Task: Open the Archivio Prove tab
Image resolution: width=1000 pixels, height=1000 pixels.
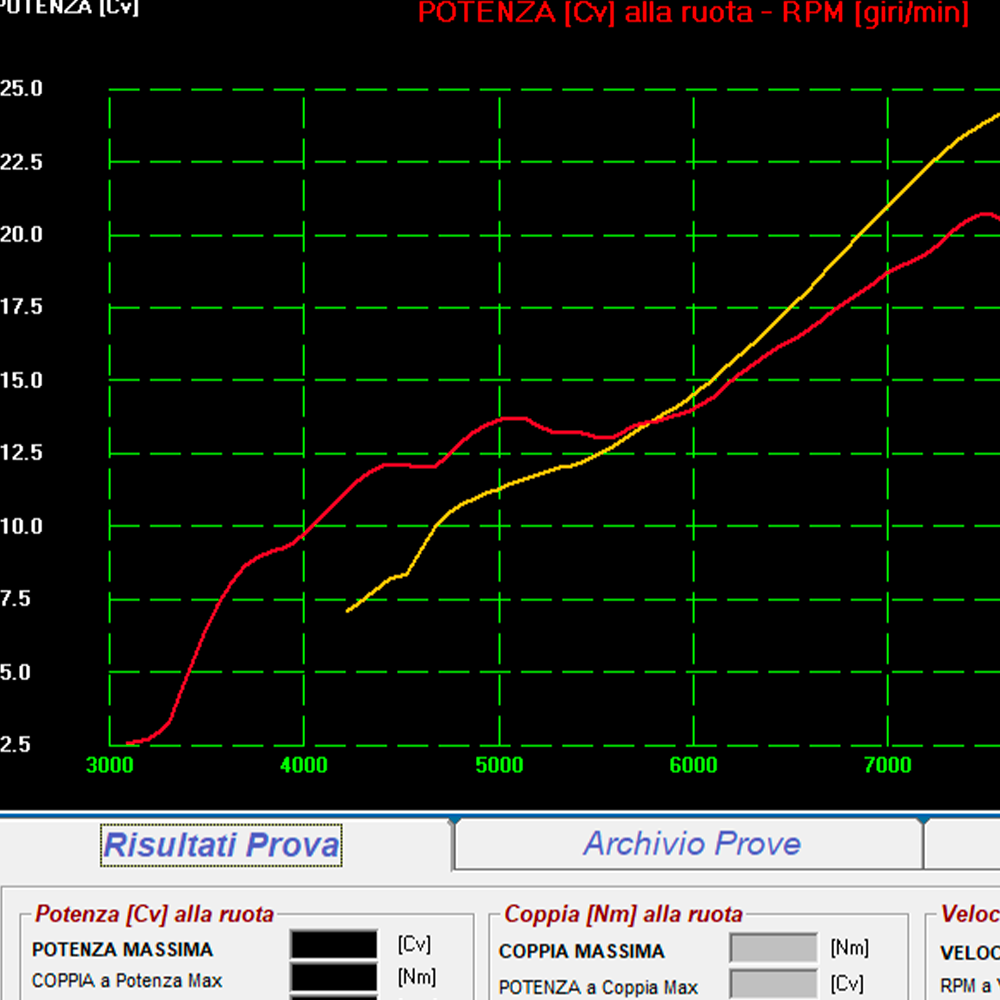Action: [x=692, y=844]
